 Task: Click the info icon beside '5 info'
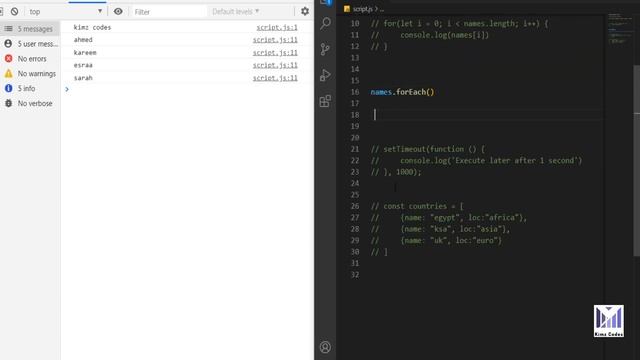(8, 88)
